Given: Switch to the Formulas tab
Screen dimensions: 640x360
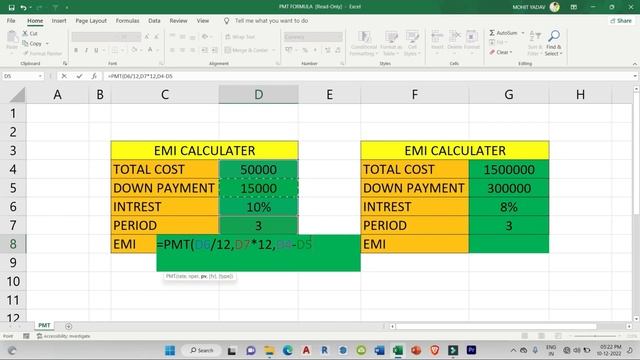Looking at the screenshot, I should tap(127, 20).
